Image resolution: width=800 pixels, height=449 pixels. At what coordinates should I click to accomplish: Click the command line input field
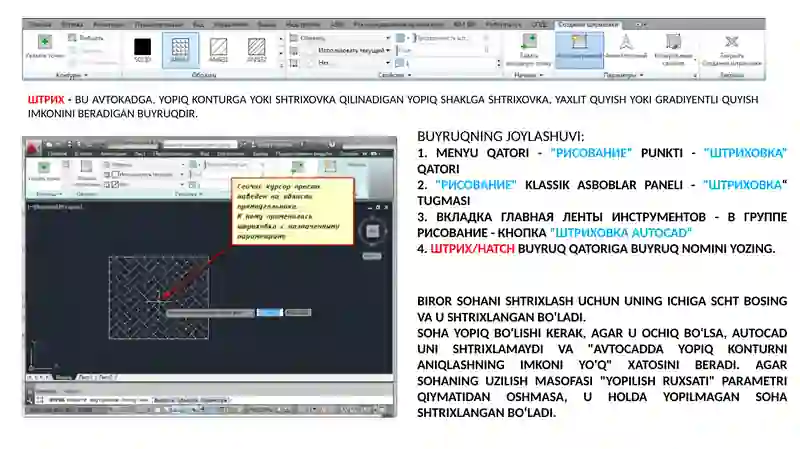click(x=214, y=400)
